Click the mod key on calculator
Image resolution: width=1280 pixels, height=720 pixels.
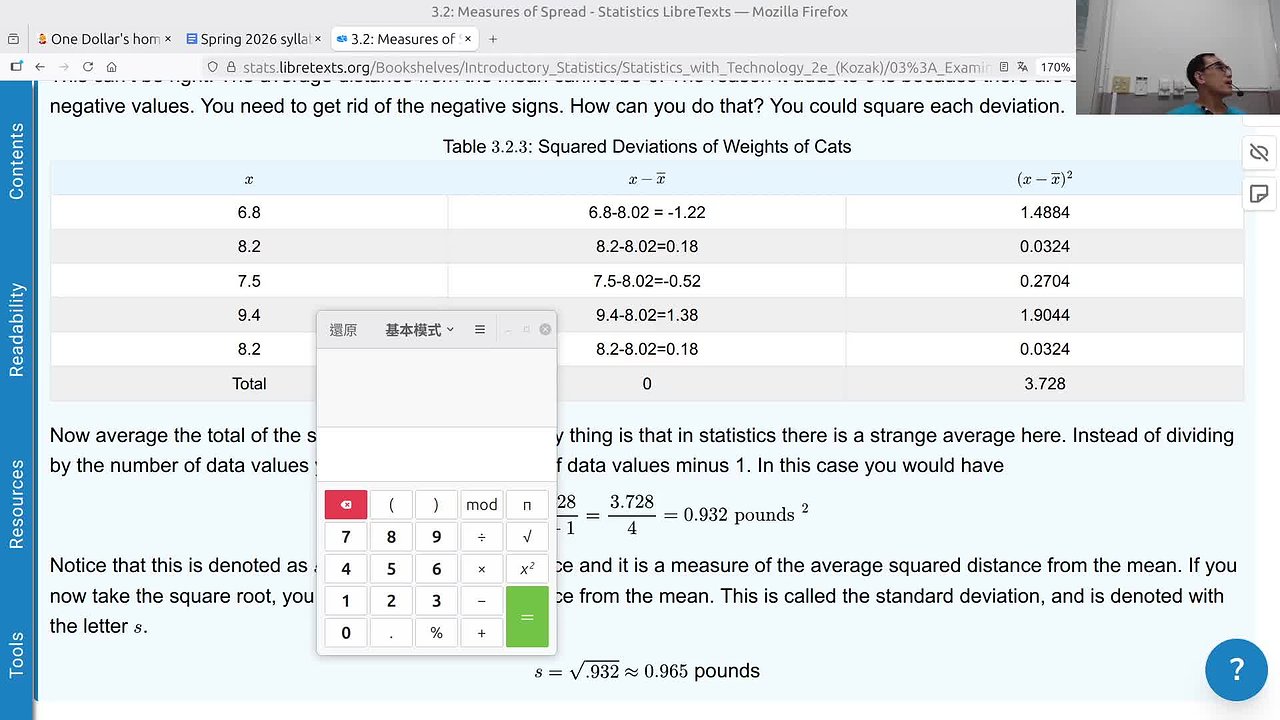pos(481,505)
